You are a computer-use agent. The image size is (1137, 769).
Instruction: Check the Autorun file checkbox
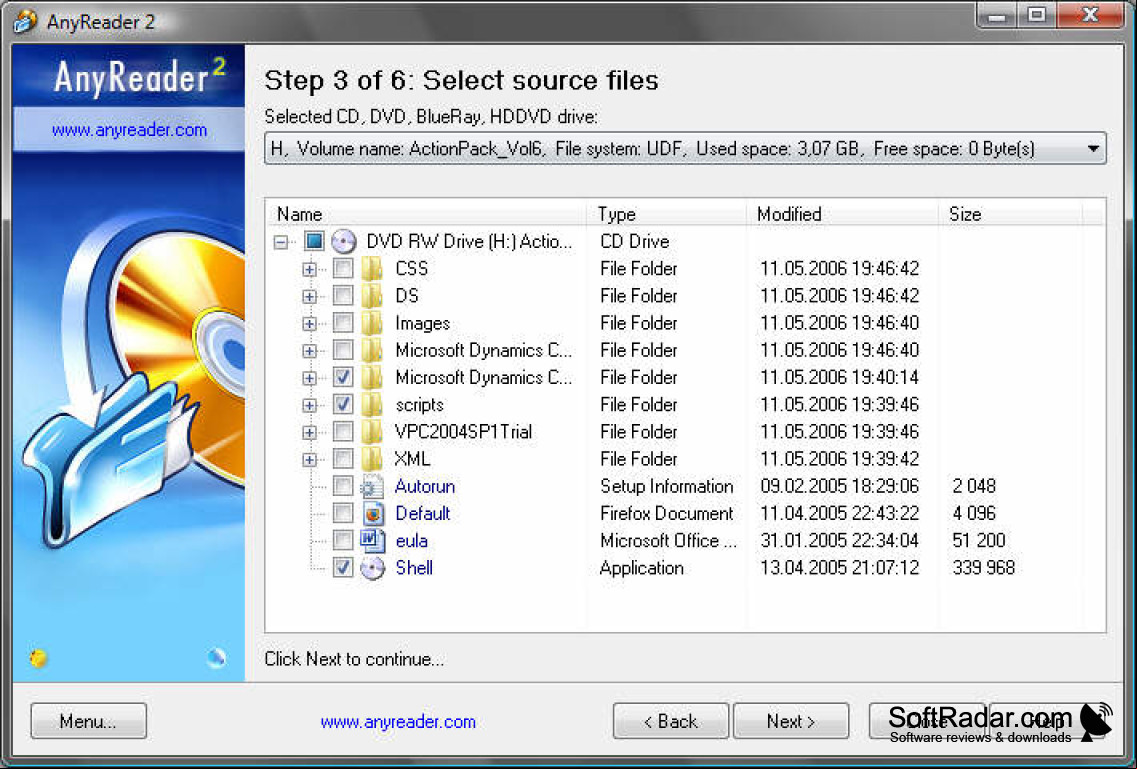click(x=343, y=486)
